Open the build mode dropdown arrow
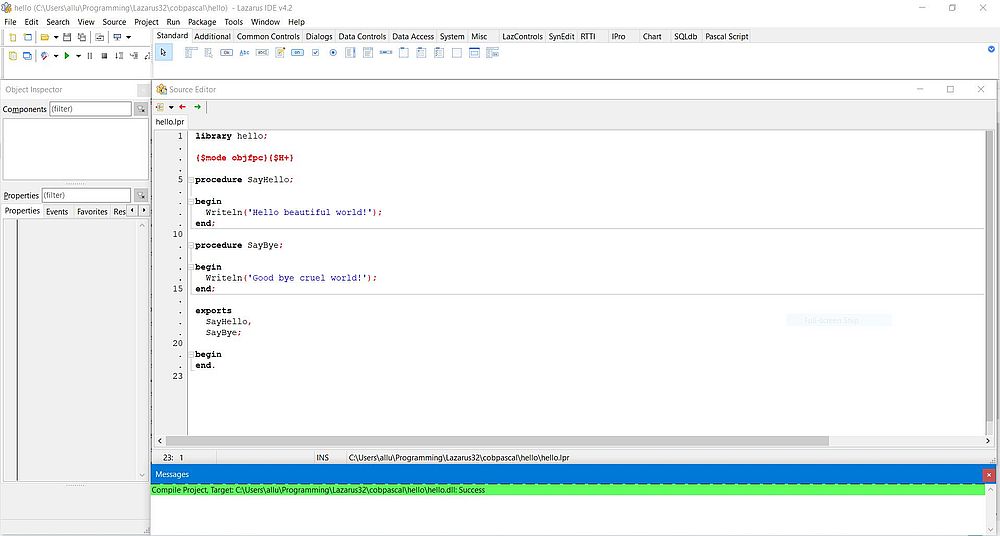Image resolution: width=1000 pixels, height=536 pixels. pyautogui.click(x=56, y=56)
